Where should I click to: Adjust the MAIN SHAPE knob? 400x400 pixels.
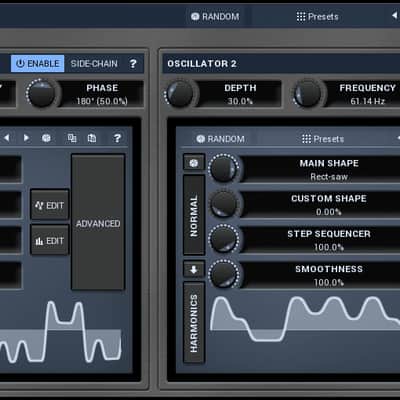click(x=224, y=168)
